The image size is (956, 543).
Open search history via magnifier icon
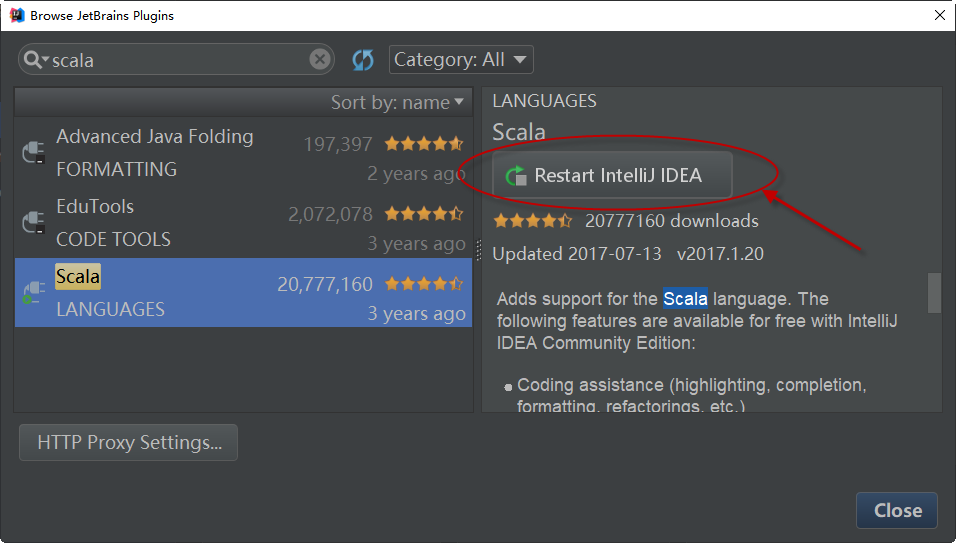click(35, 60)
